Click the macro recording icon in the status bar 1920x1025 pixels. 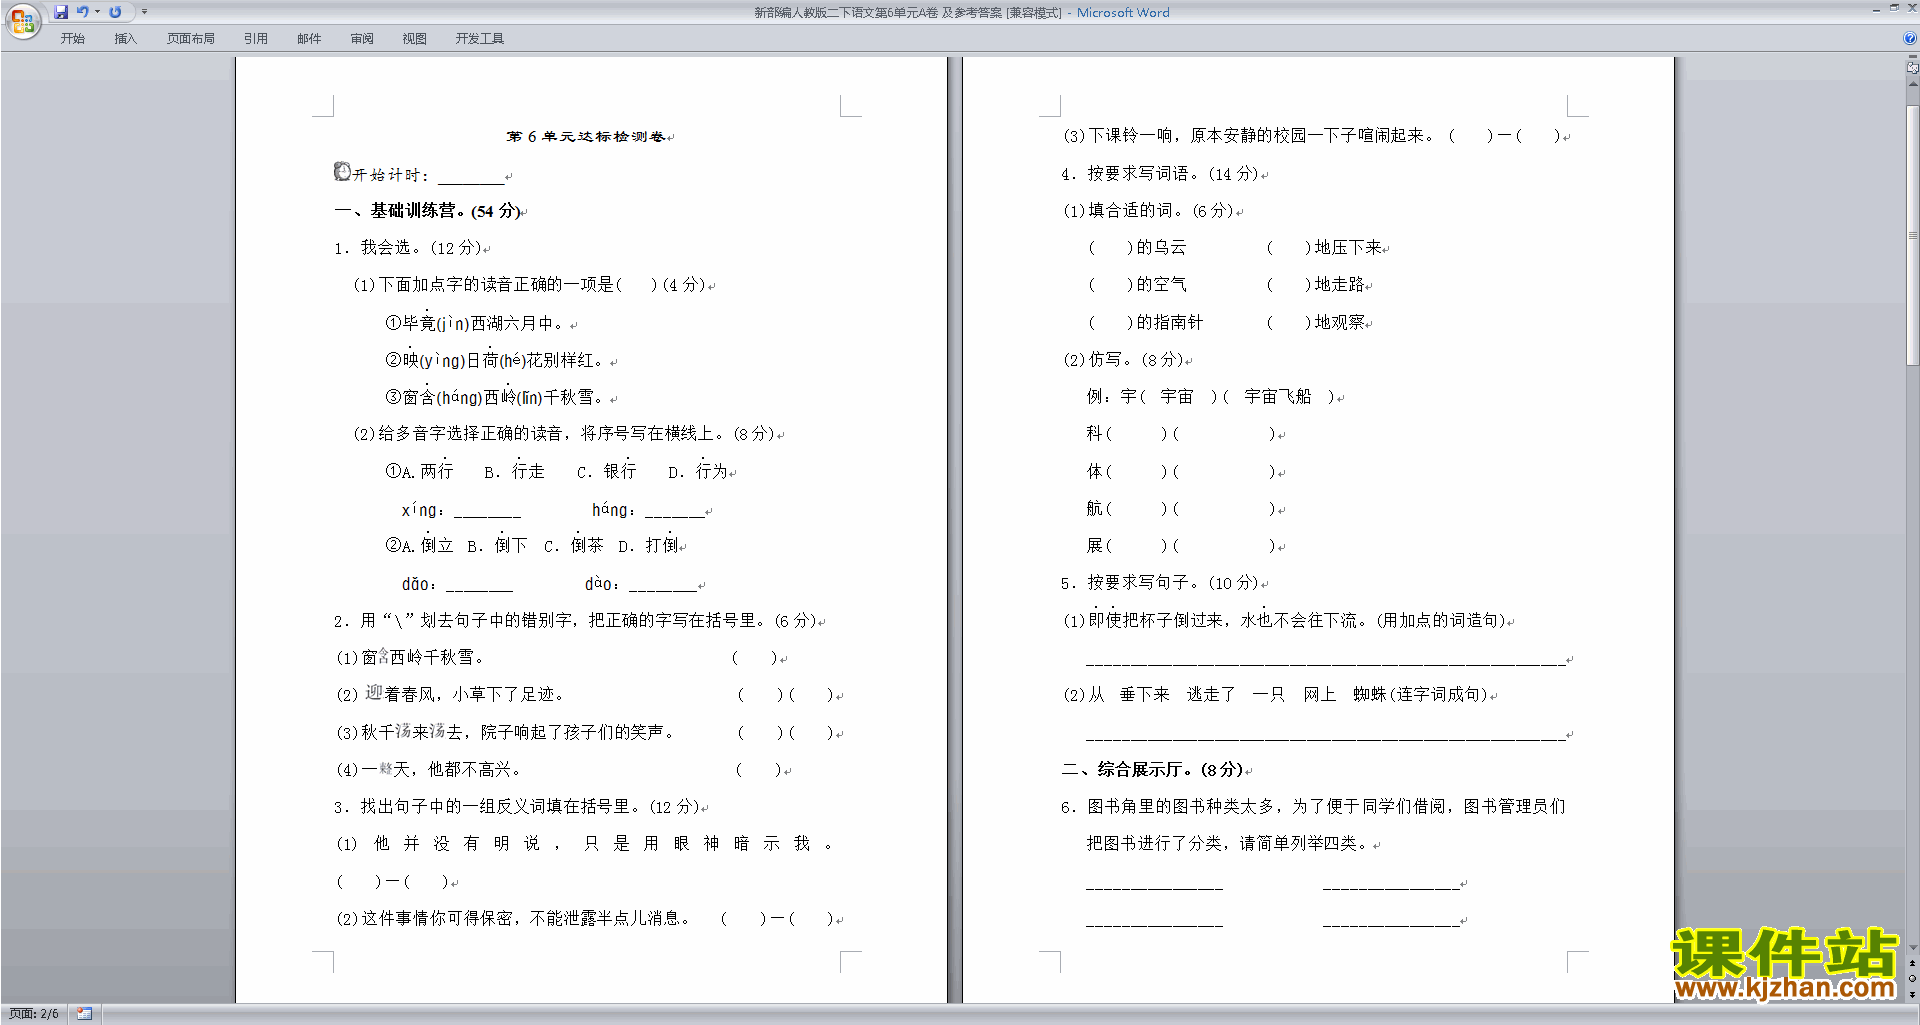click(x=85, y=1014)
